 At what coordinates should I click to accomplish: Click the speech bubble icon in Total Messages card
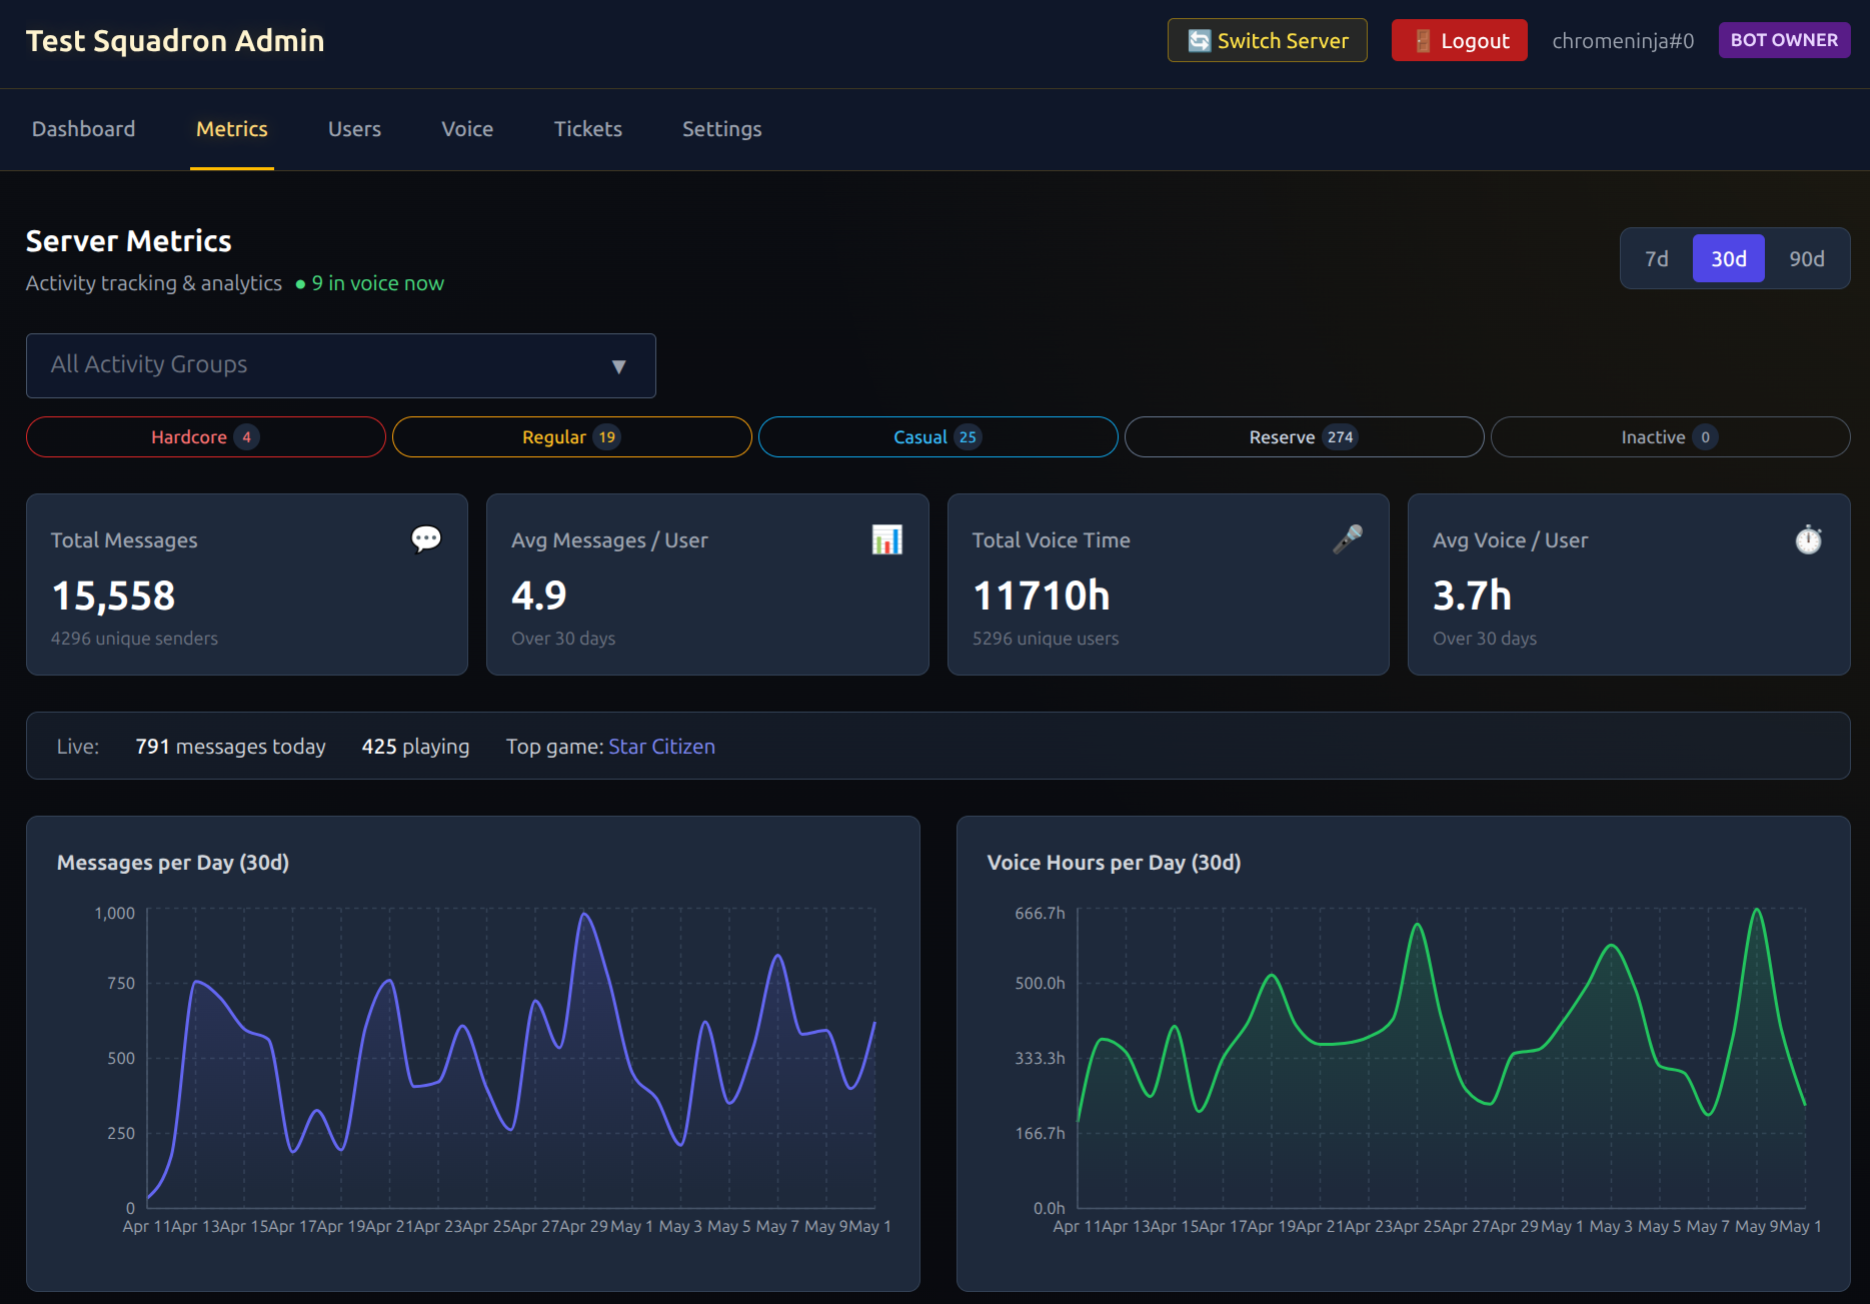(x=426, y=539)
